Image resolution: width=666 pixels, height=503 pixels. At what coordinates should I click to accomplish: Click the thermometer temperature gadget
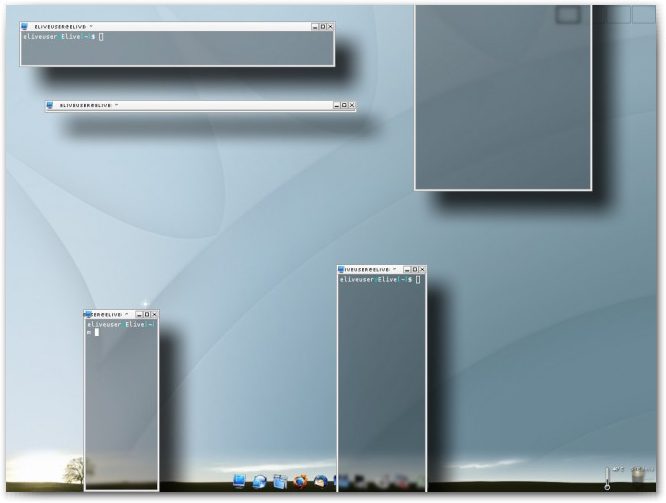[606, 478]
